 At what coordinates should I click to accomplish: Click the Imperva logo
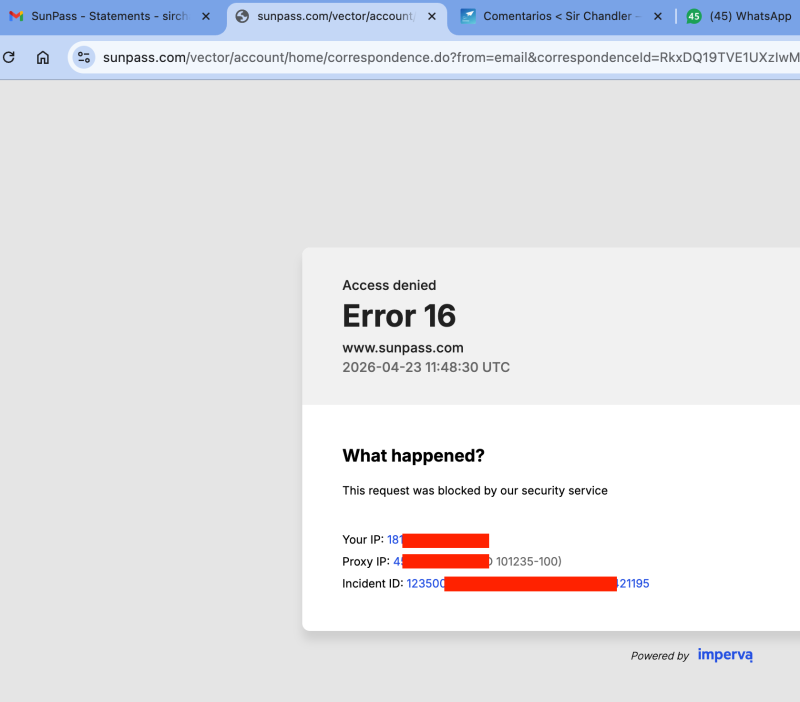(725, 655)
